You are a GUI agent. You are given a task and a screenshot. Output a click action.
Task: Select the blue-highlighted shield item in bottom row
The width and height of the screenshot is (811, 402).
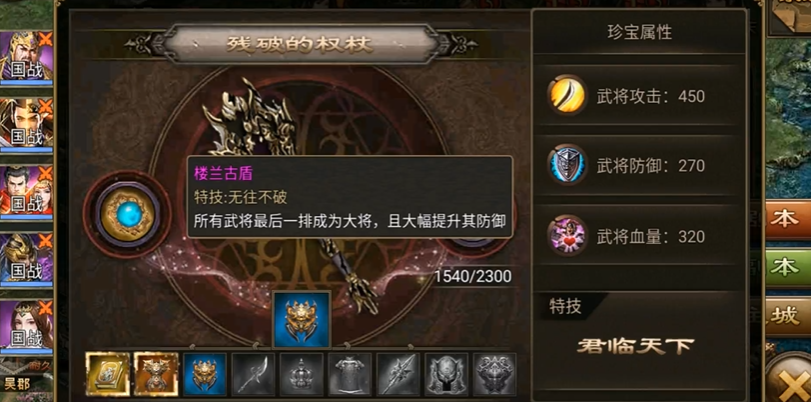205,374
